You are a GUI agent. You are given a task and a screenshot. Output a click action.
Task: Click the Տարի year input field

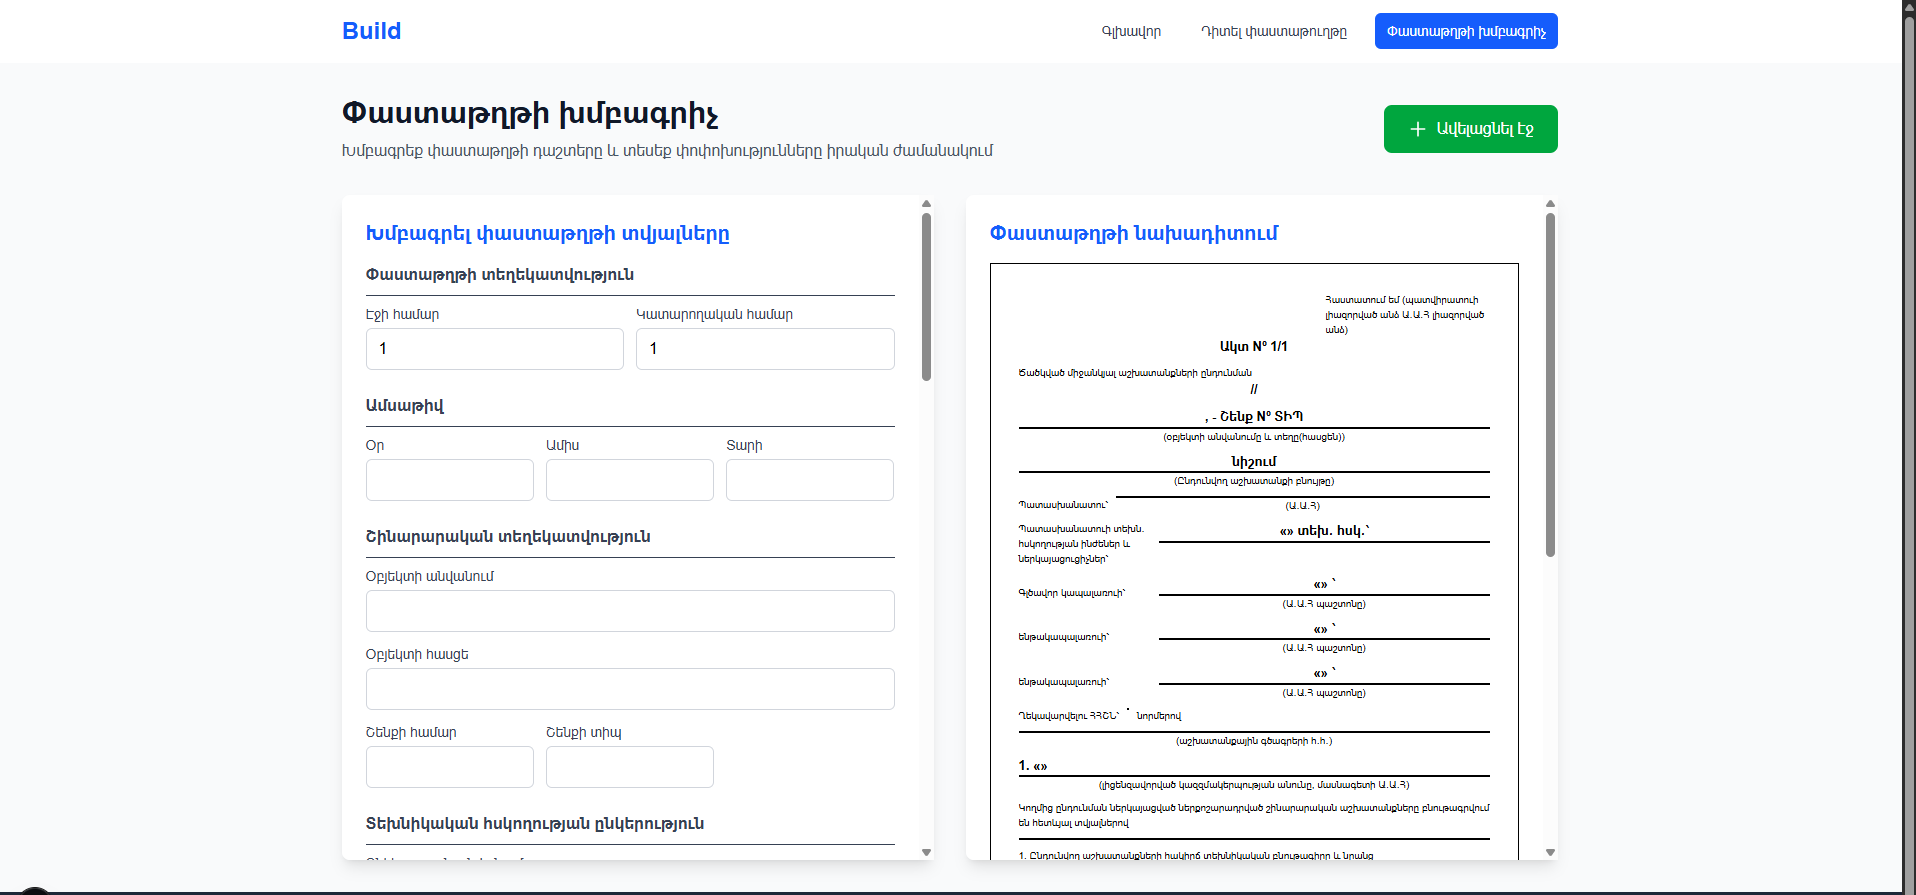coord(809,480)
